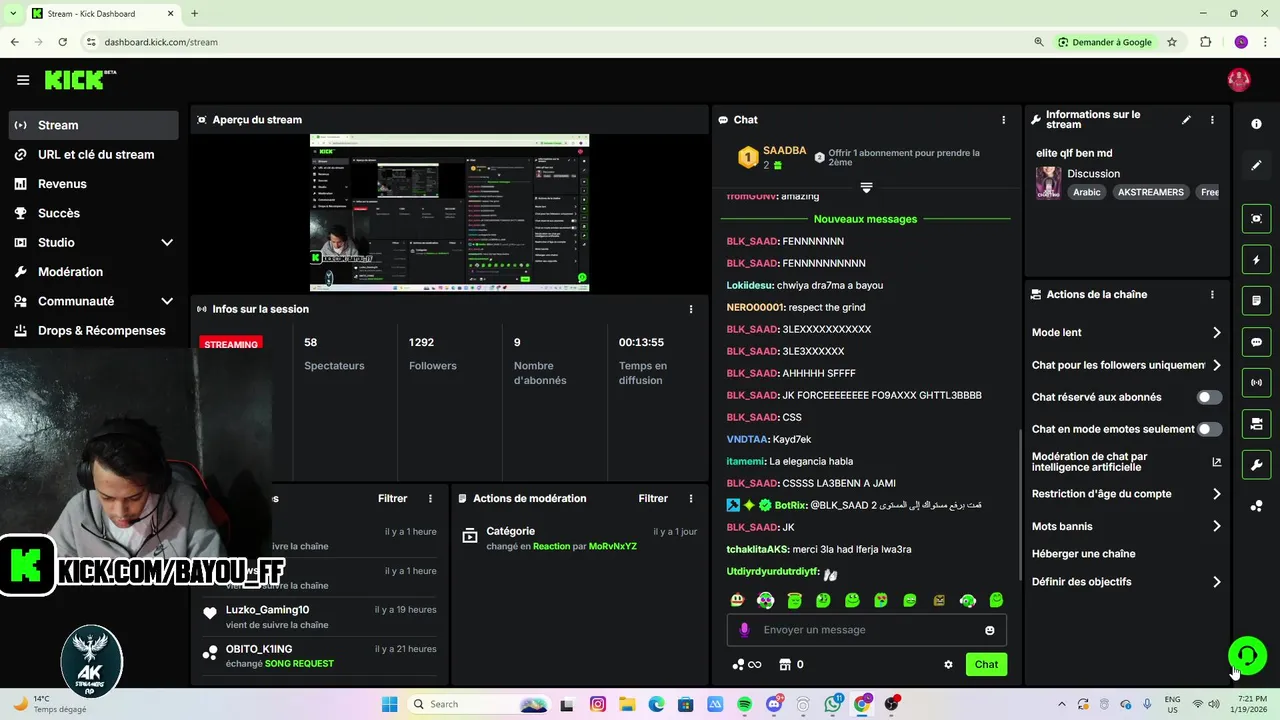Click the document icon in the right rail
The height and width of the screenshot is (720, 1280).
pos(1256,300)
